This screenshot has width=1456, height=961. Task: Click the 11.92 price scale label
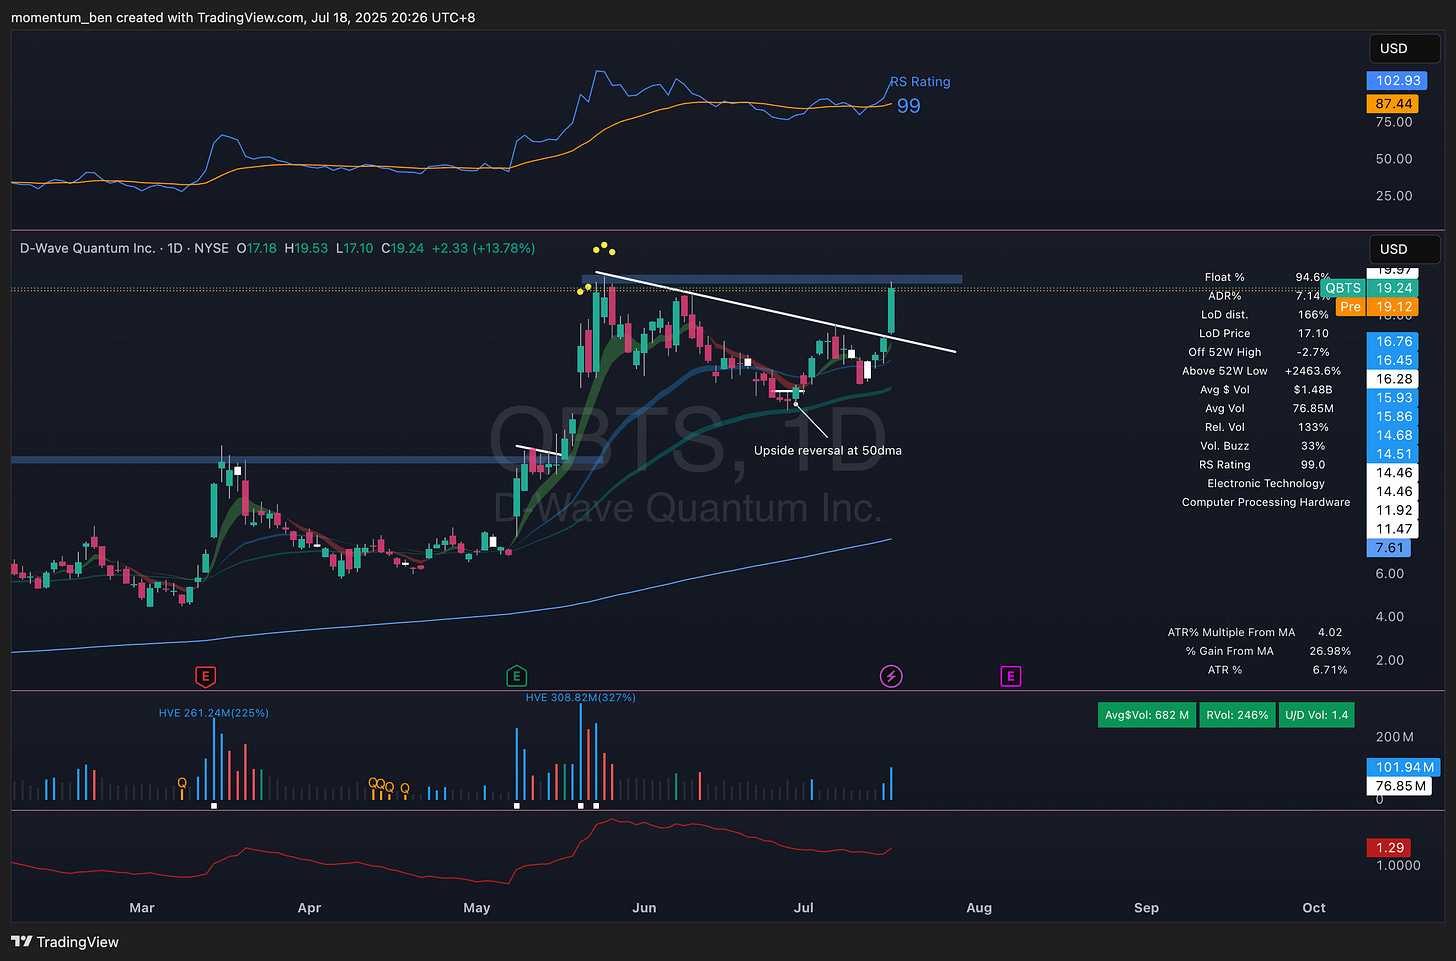[x=1394, y=510]
